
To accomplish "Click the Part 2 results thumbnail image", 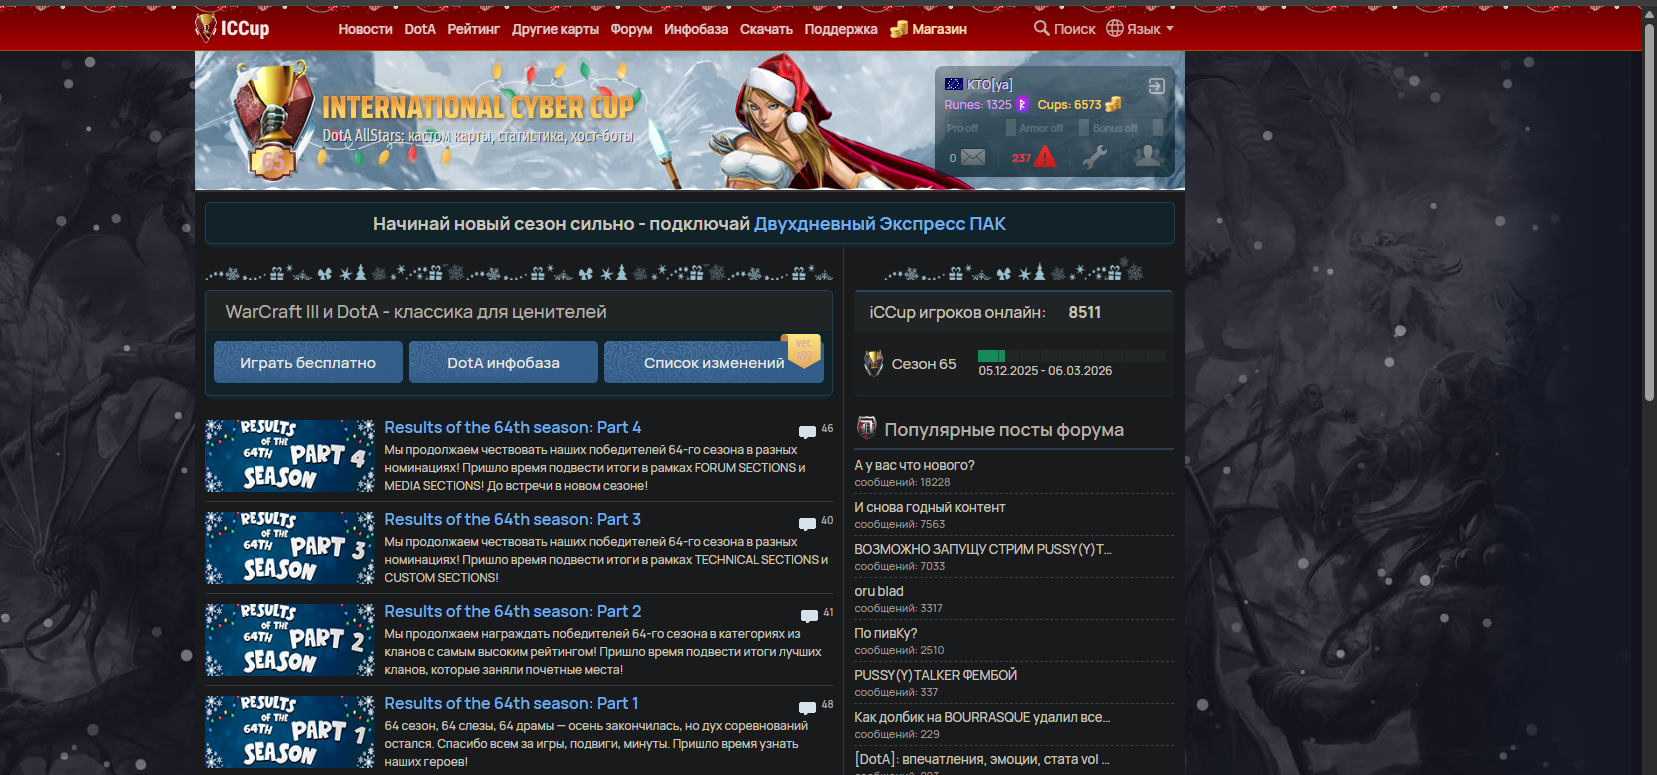I will pos(290,640).
